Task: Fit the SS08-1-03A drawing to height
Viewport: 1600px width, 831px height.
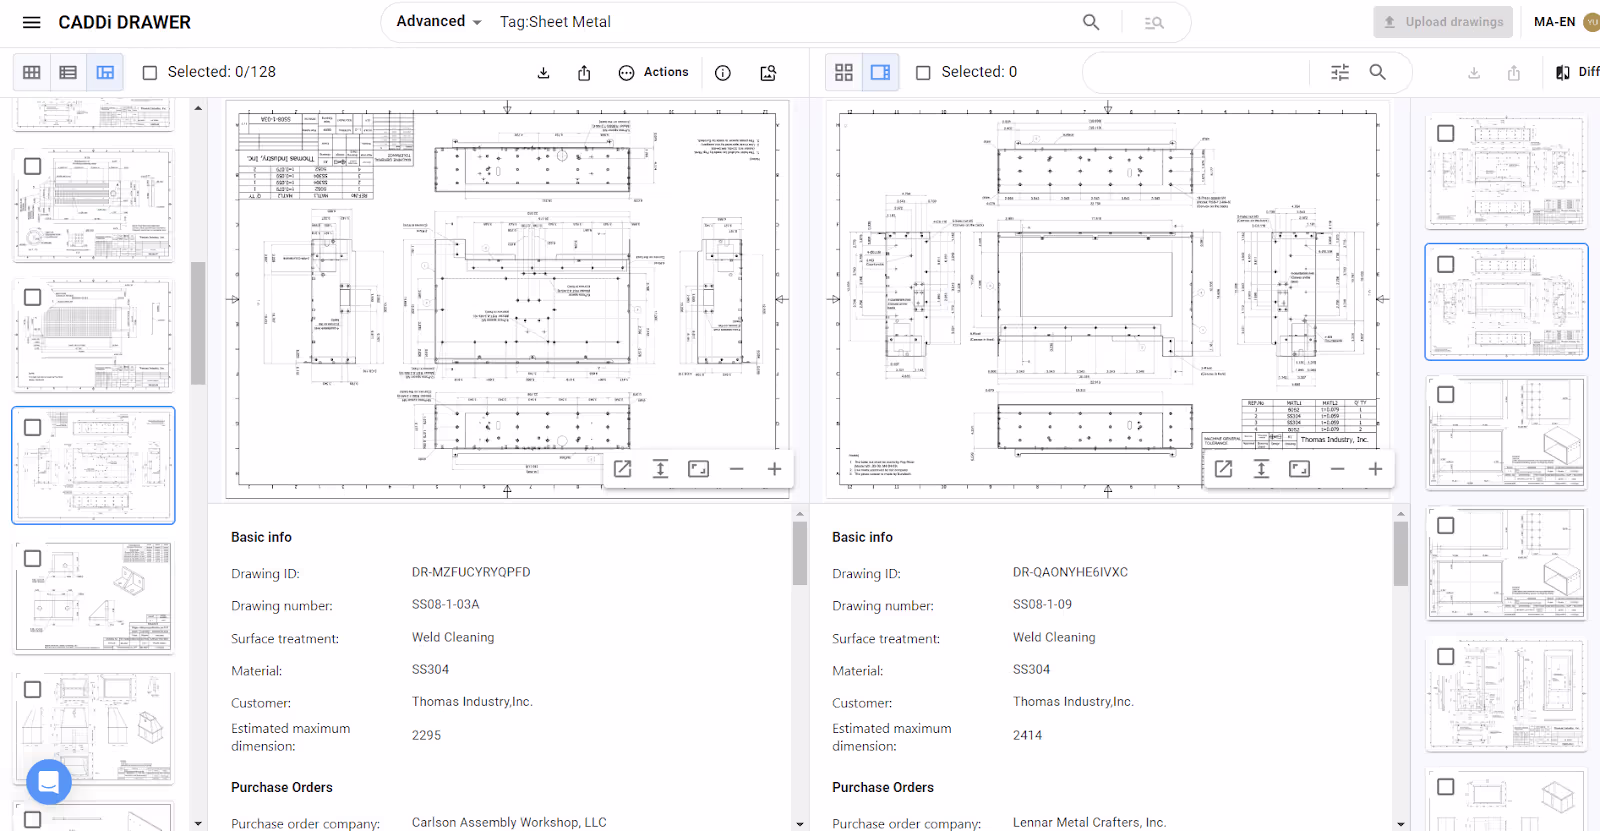Action: (660, 469)
